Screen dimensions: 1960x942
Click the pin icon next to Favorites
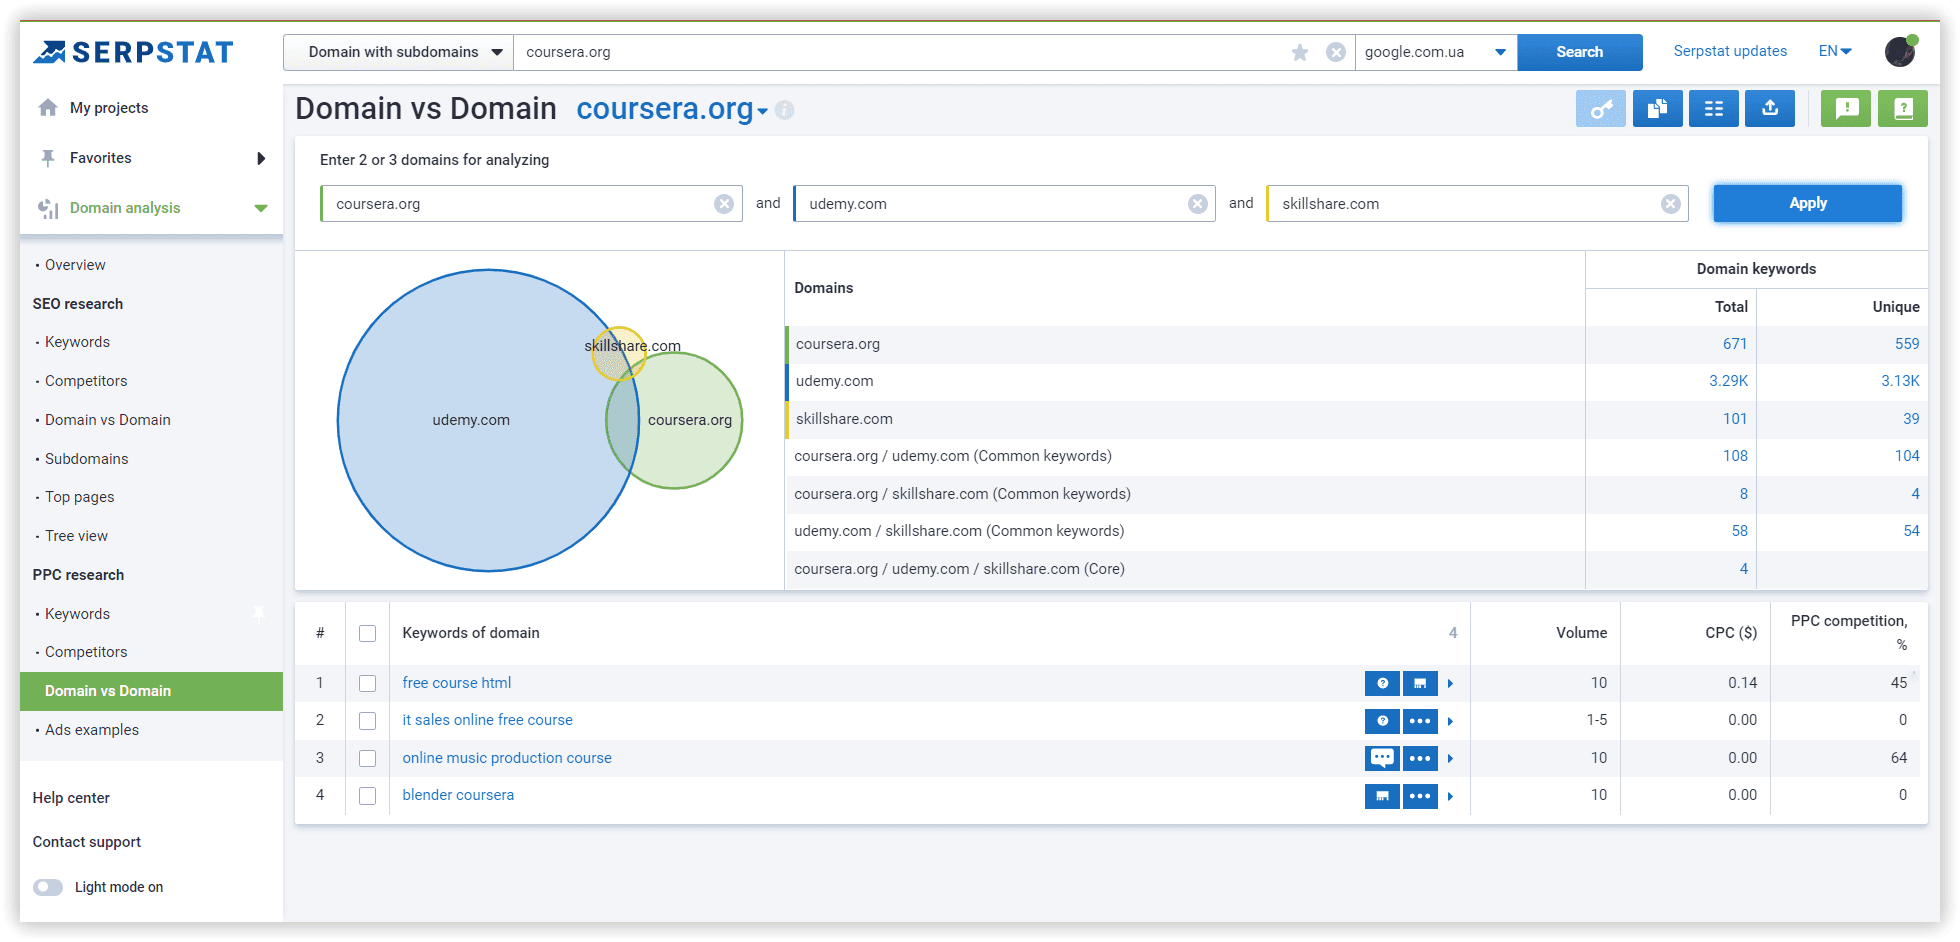[x=48, y=158]
